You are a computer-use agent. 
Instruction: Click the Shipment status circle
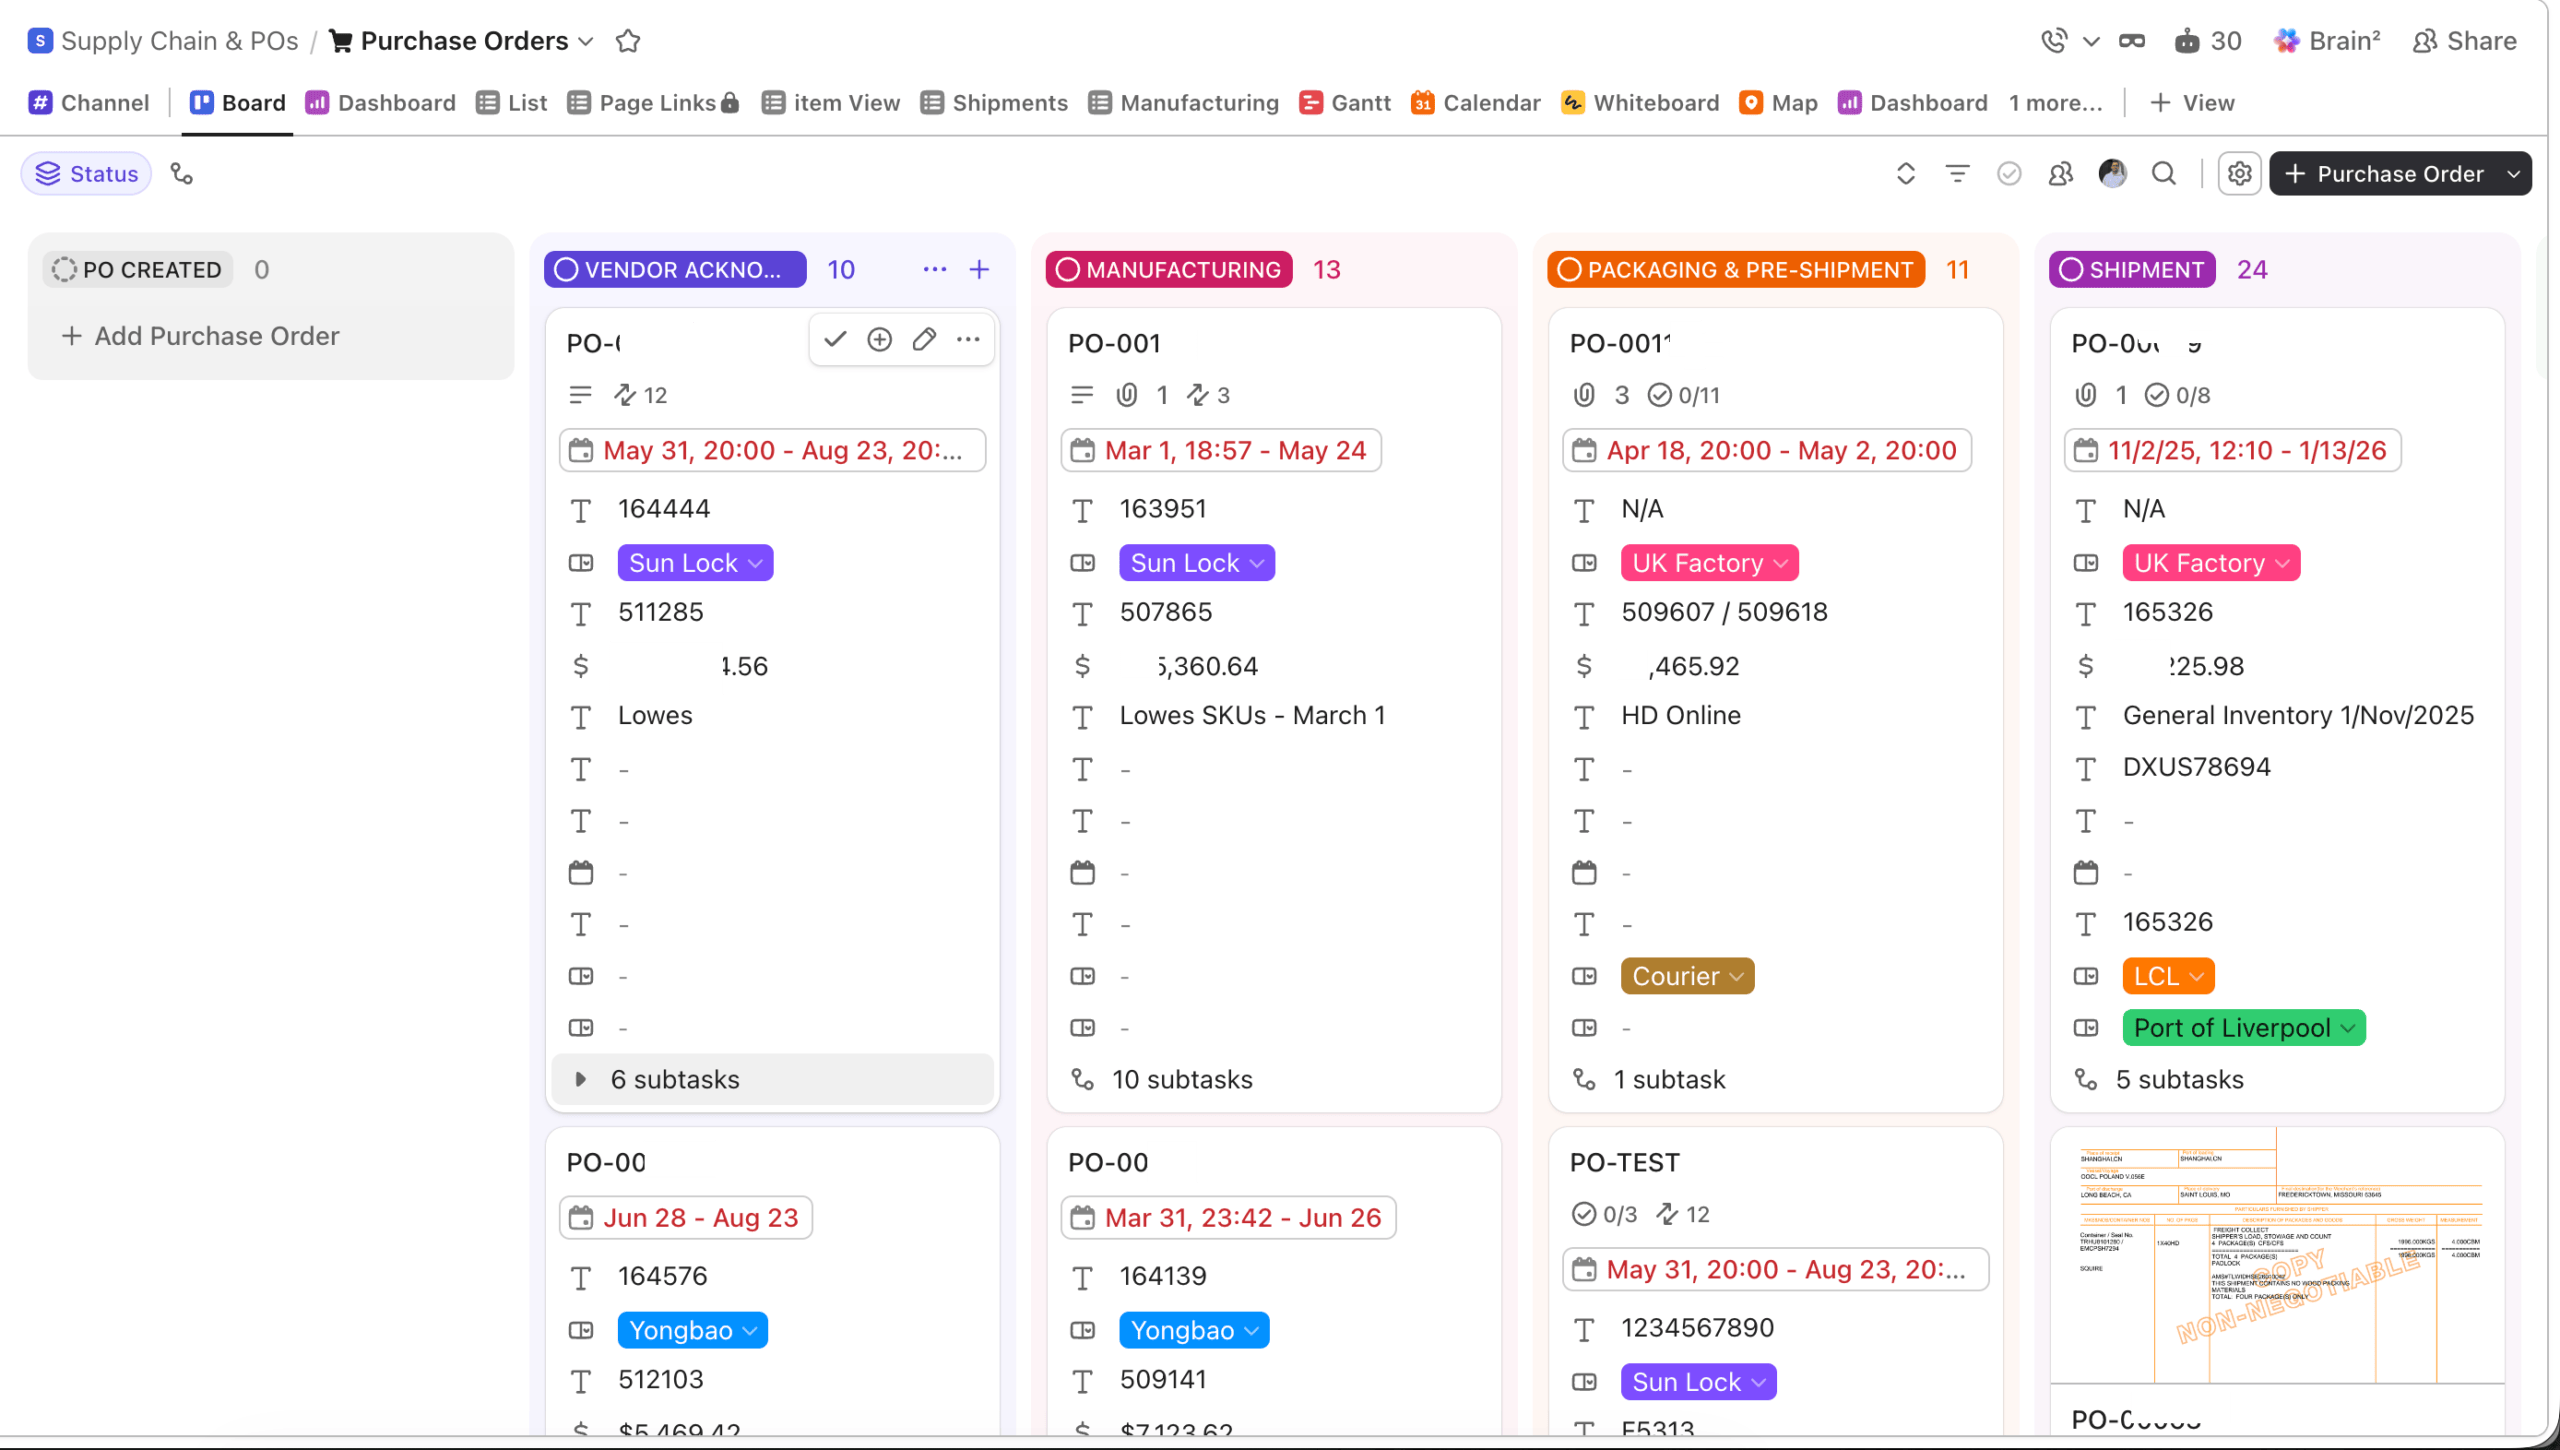pyautogui.click(x=2071, y=270)
